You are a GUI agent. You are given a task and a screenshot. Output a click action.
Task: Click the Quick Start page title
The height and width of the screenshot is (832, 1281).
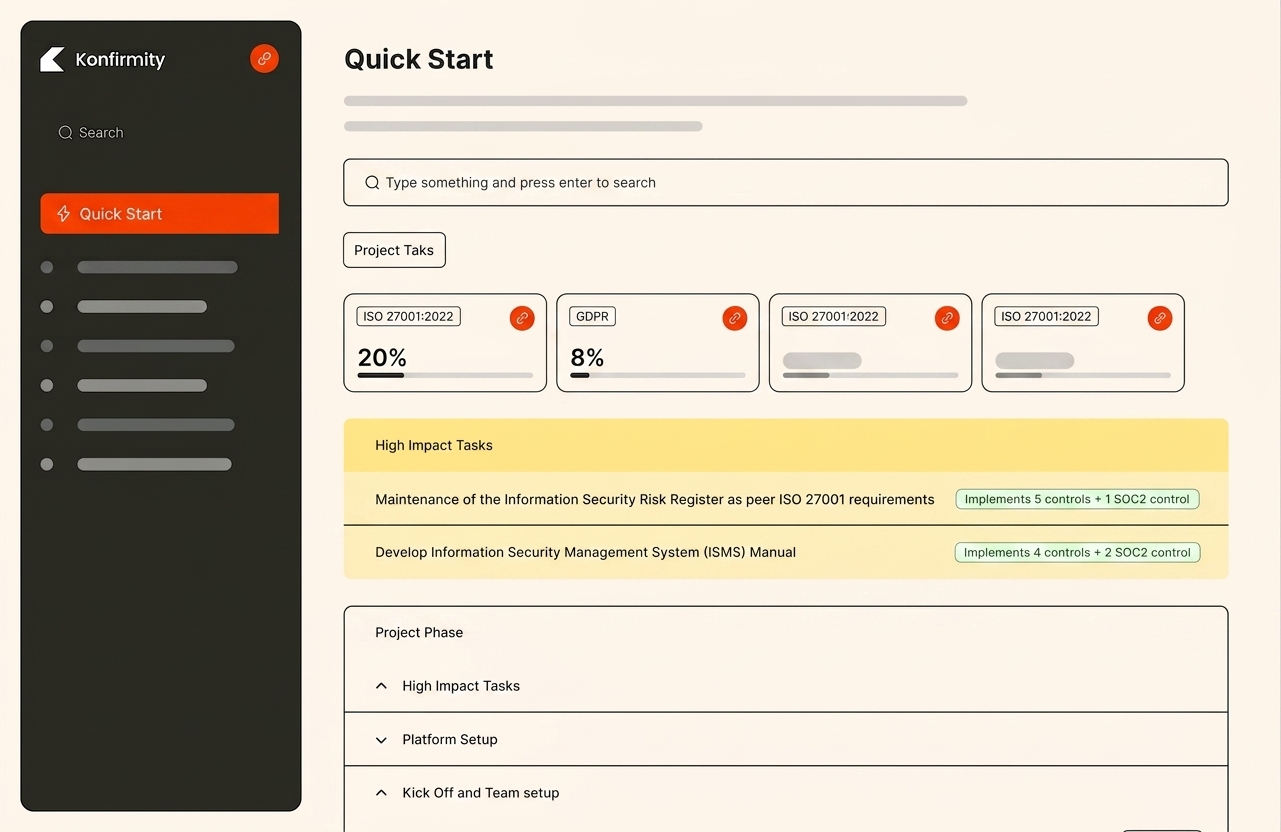click(x=419, y=59)
